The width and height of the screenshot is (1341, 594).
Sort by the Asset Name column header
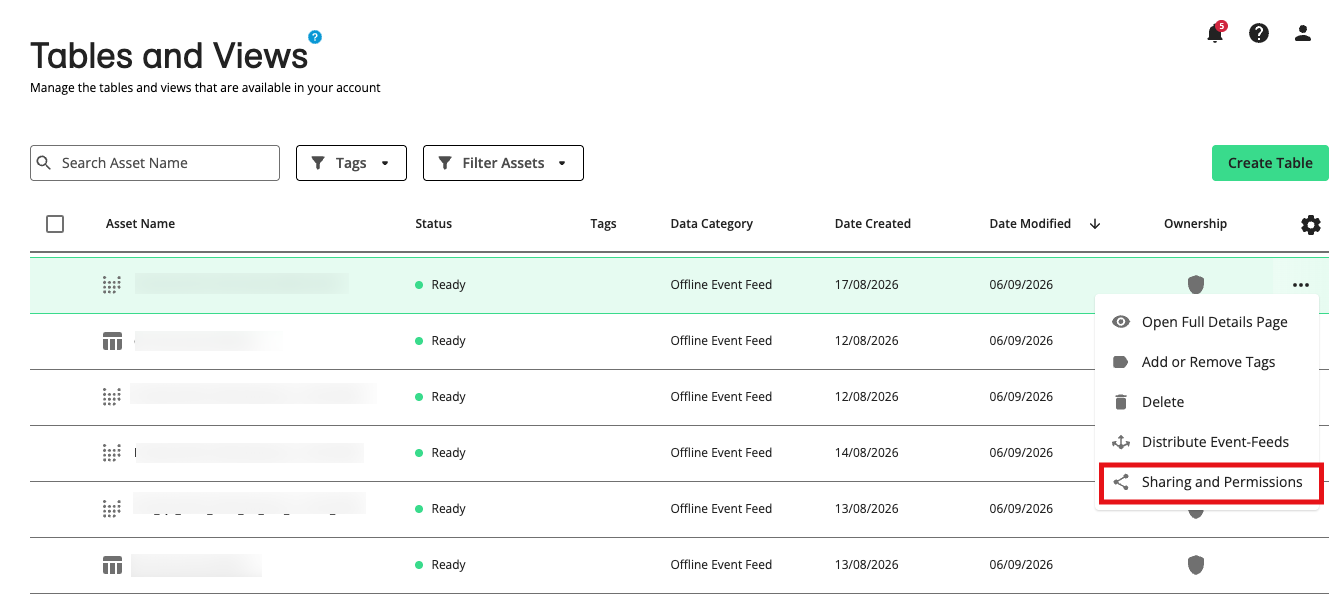coord(140,224)
